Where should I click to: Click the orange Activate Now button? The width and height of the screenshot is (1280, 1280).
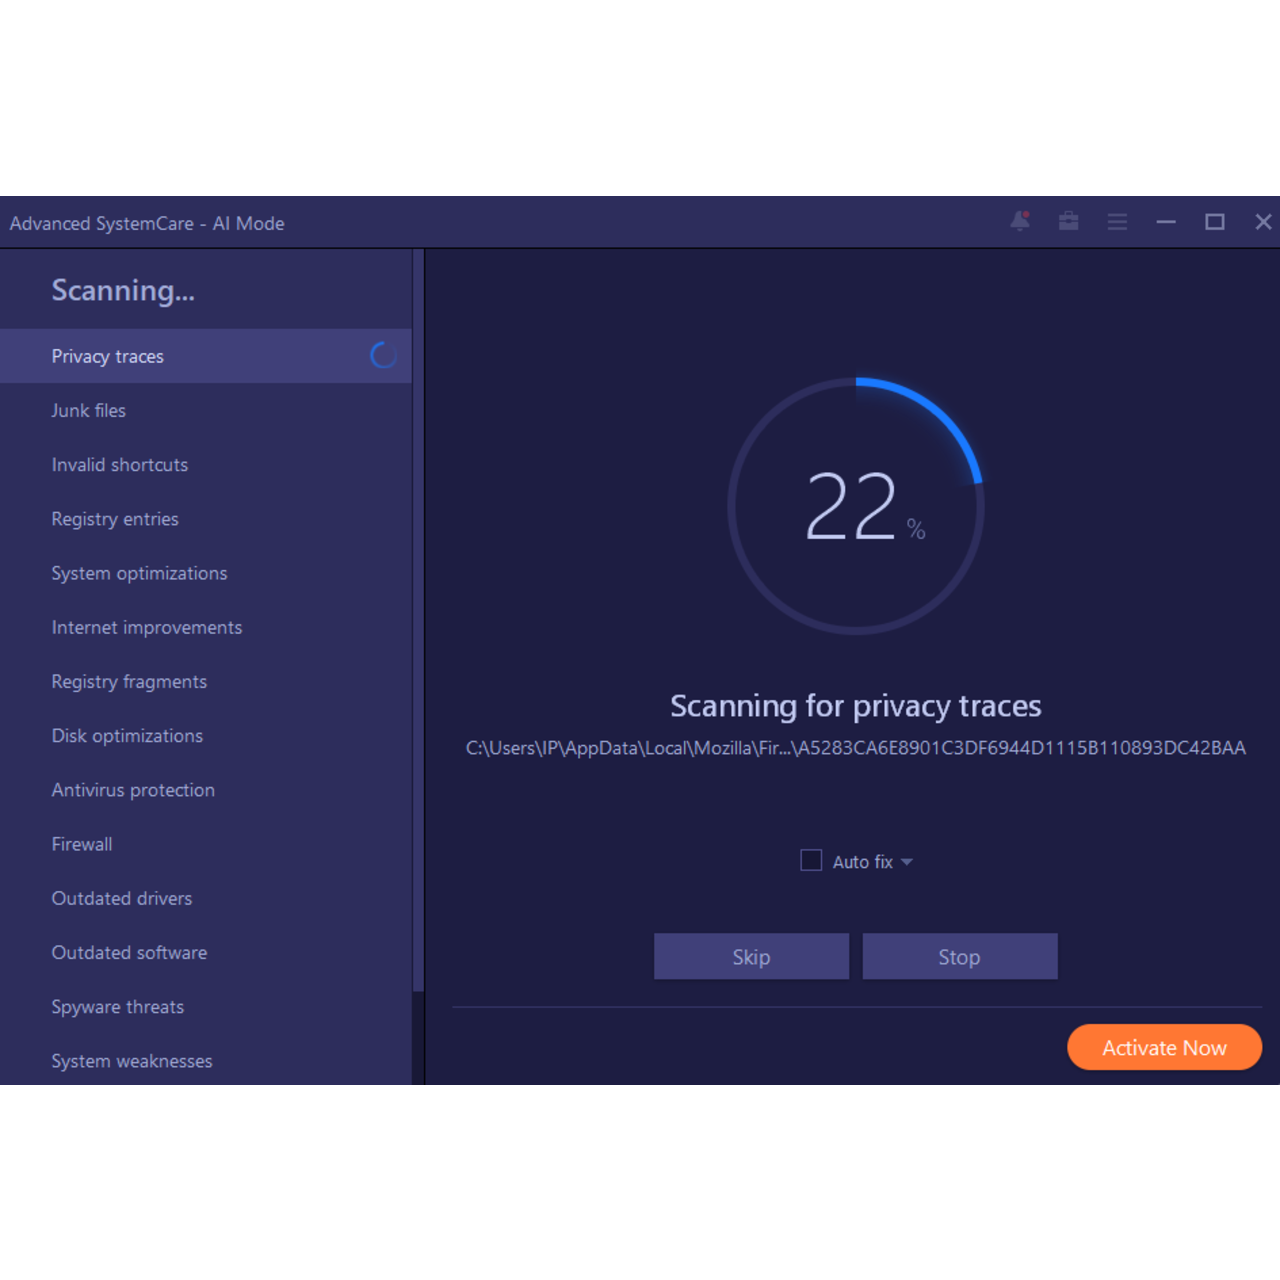click(x=1164, y=1047)
